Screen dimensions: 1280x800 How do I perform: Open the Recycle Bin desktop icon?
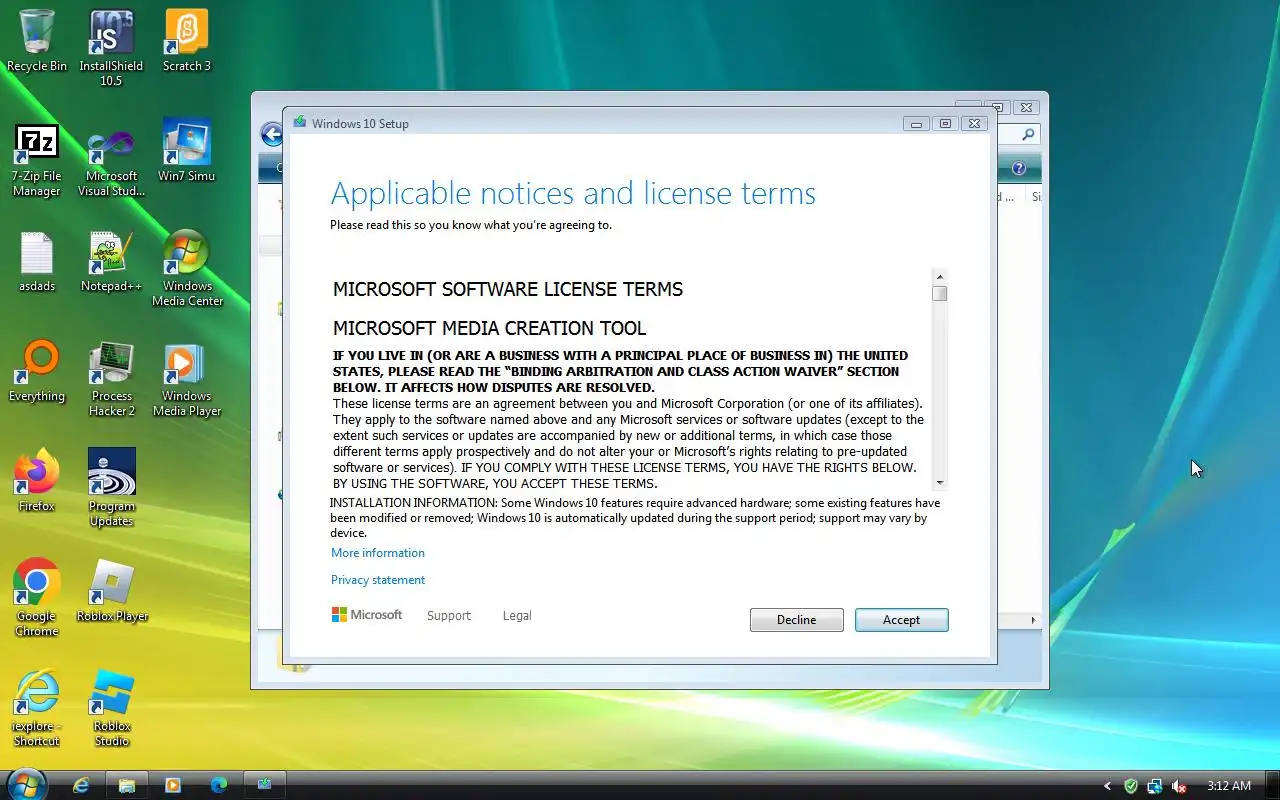(37, 42)
